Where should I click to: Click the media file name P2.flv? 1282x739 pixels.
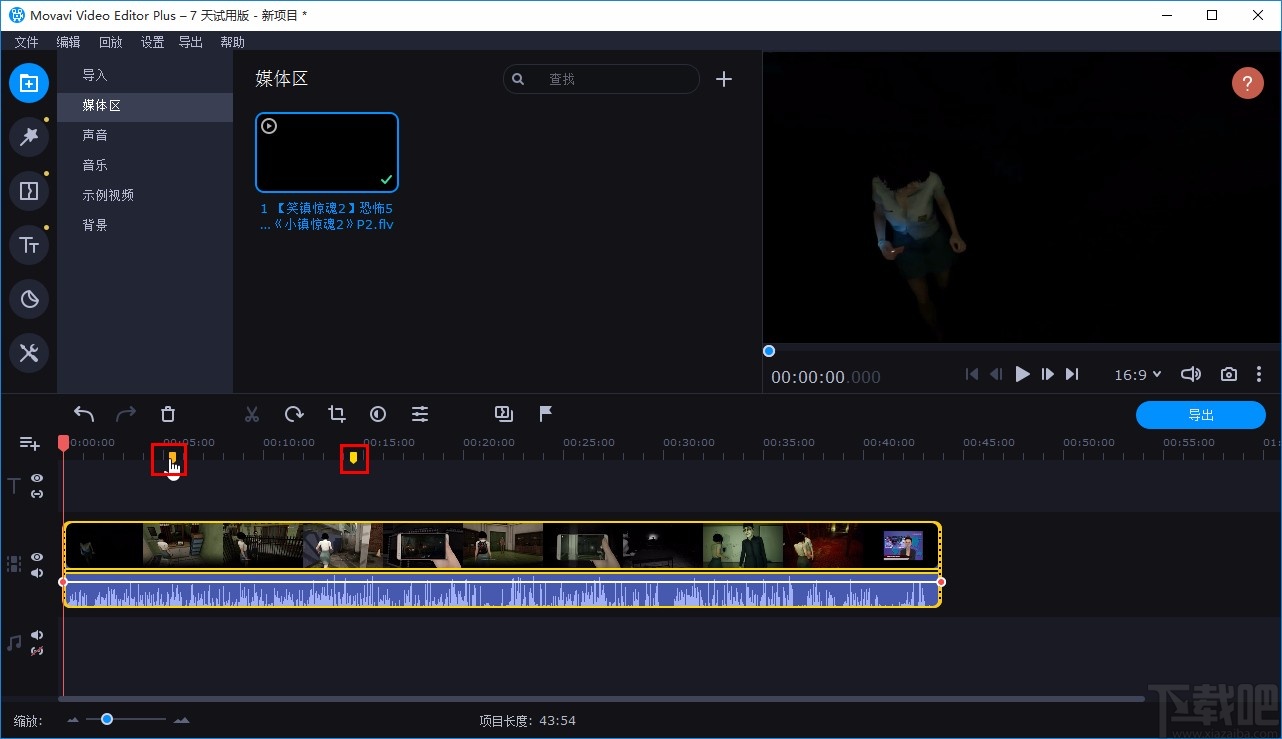coord(327,217)
